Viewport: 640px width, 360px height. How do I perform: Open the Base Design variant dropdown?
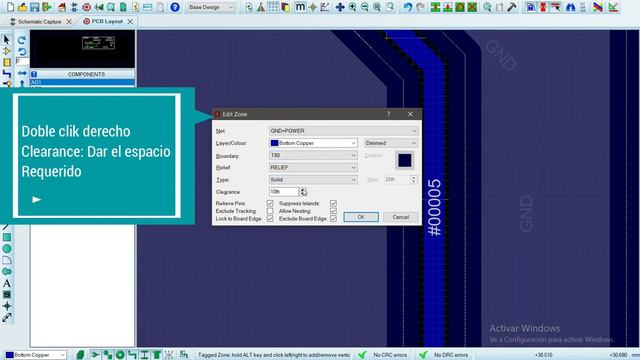[211, 7]
